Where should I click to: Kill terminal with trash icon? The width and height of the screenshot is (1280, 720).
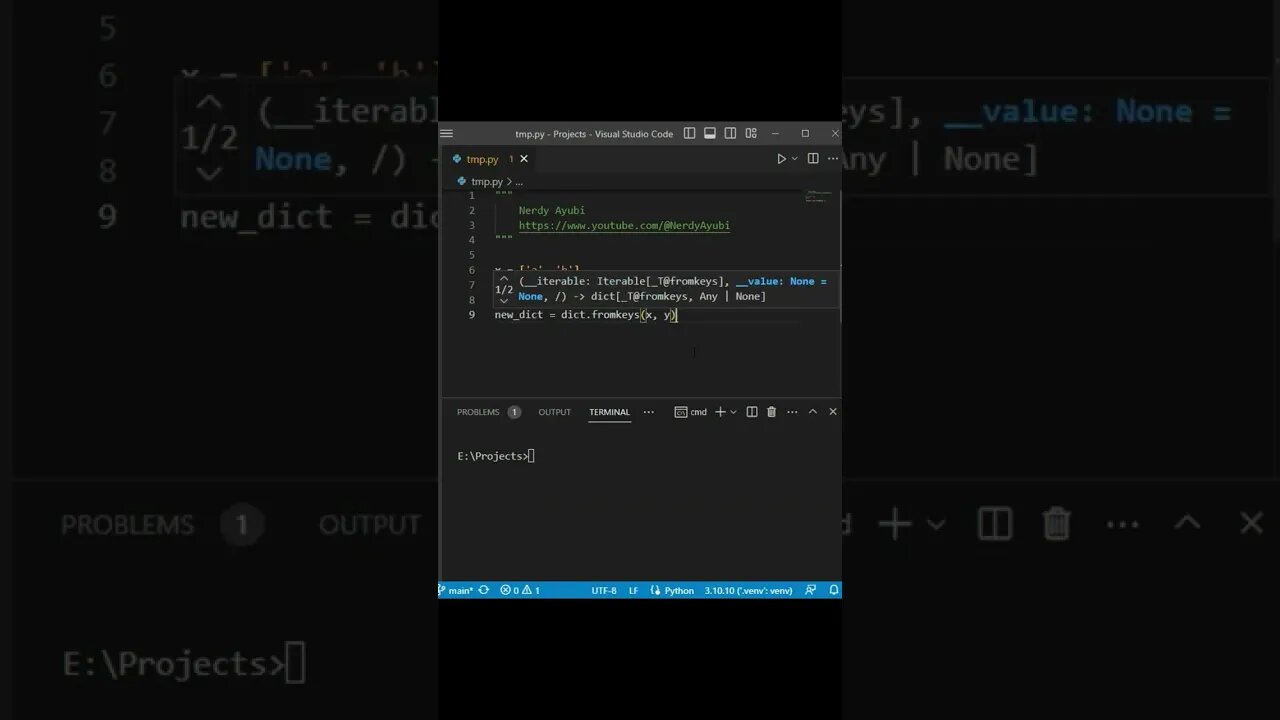771,412
